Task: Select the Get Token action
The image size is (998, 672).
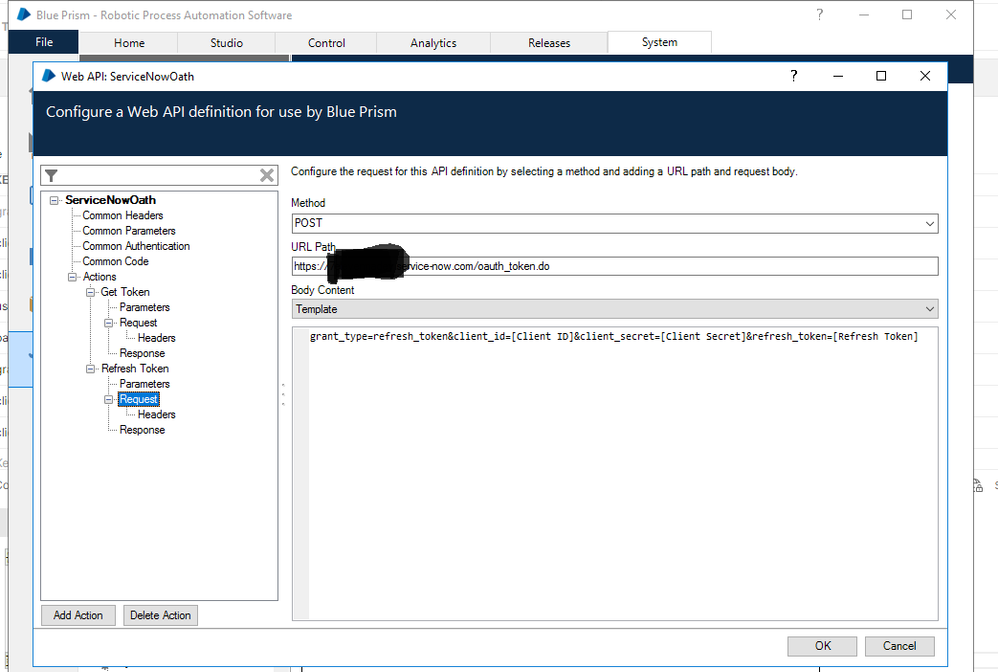Action: click(x=125, y=292)
